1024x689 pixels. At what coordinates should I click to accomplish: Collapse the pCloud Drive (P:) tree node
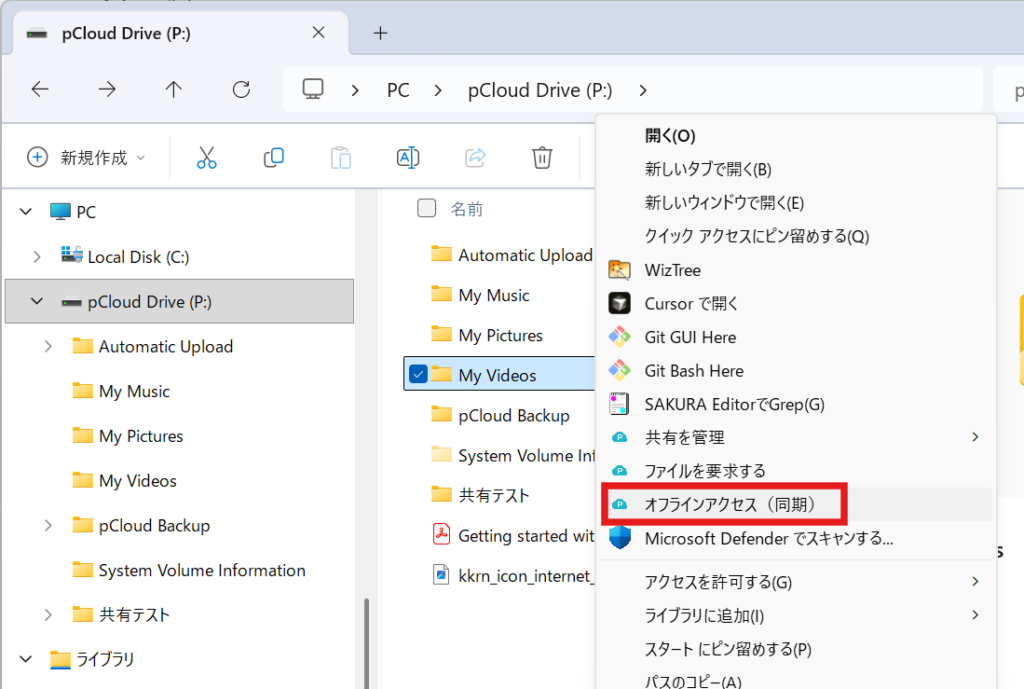[37, 302]
